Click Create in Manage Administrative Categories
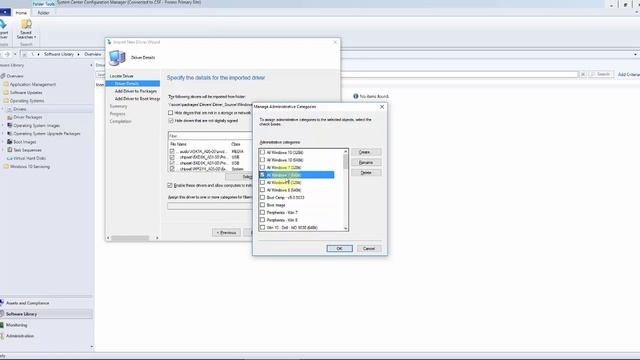The height and width of the screenshot is (360, 640). tap(366, 152)
